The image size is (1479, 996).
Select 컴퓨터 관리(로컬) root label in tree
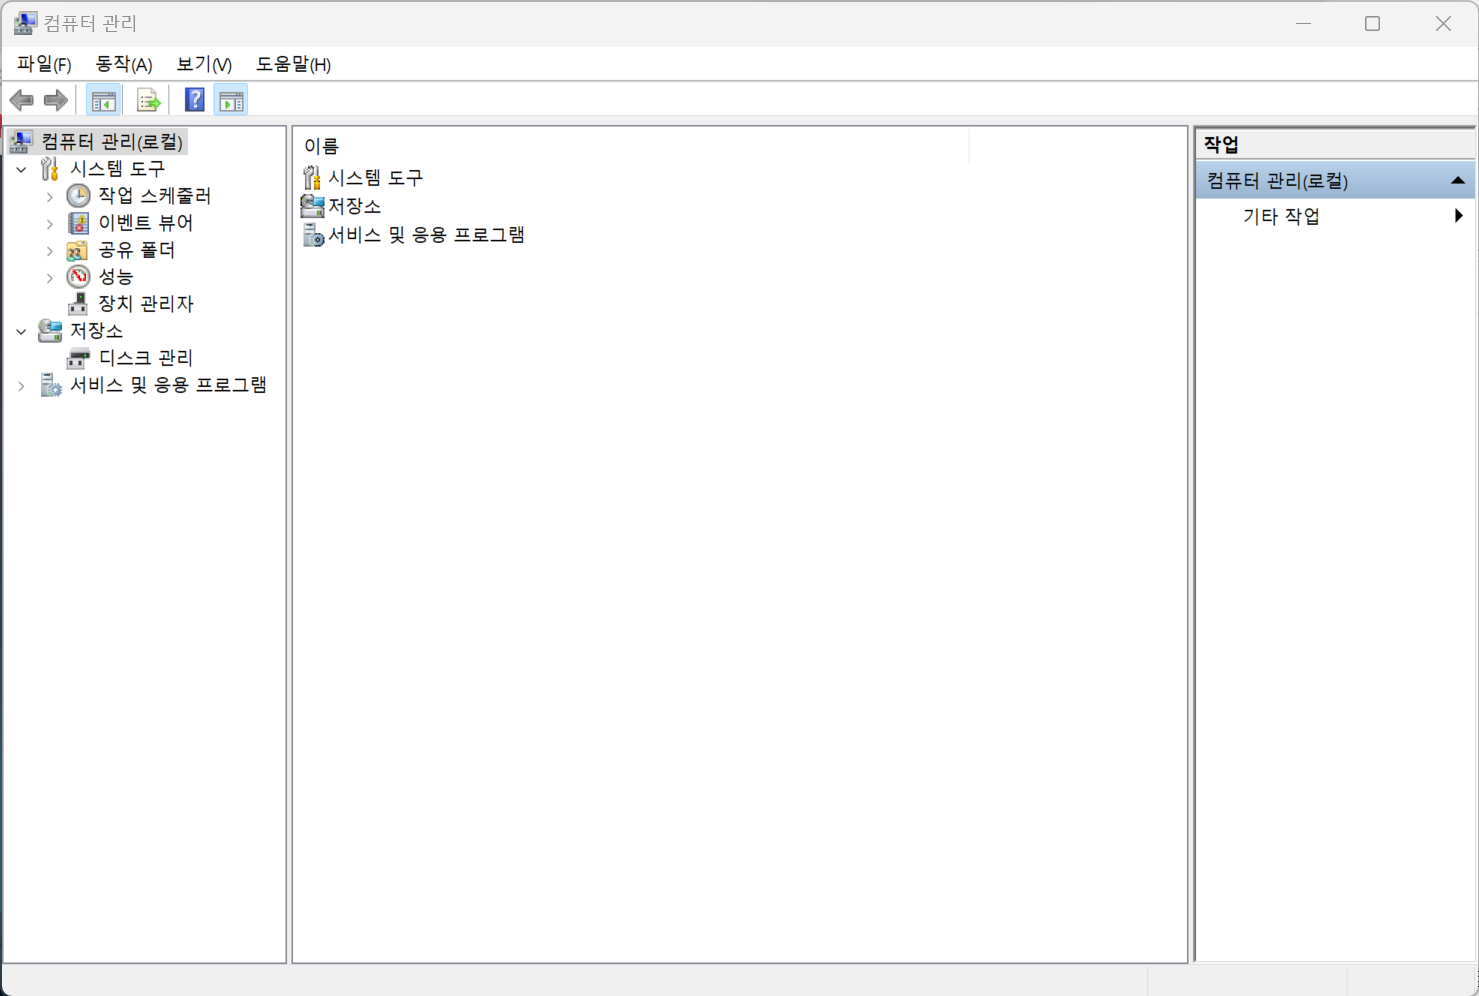[x=112, y=142]
